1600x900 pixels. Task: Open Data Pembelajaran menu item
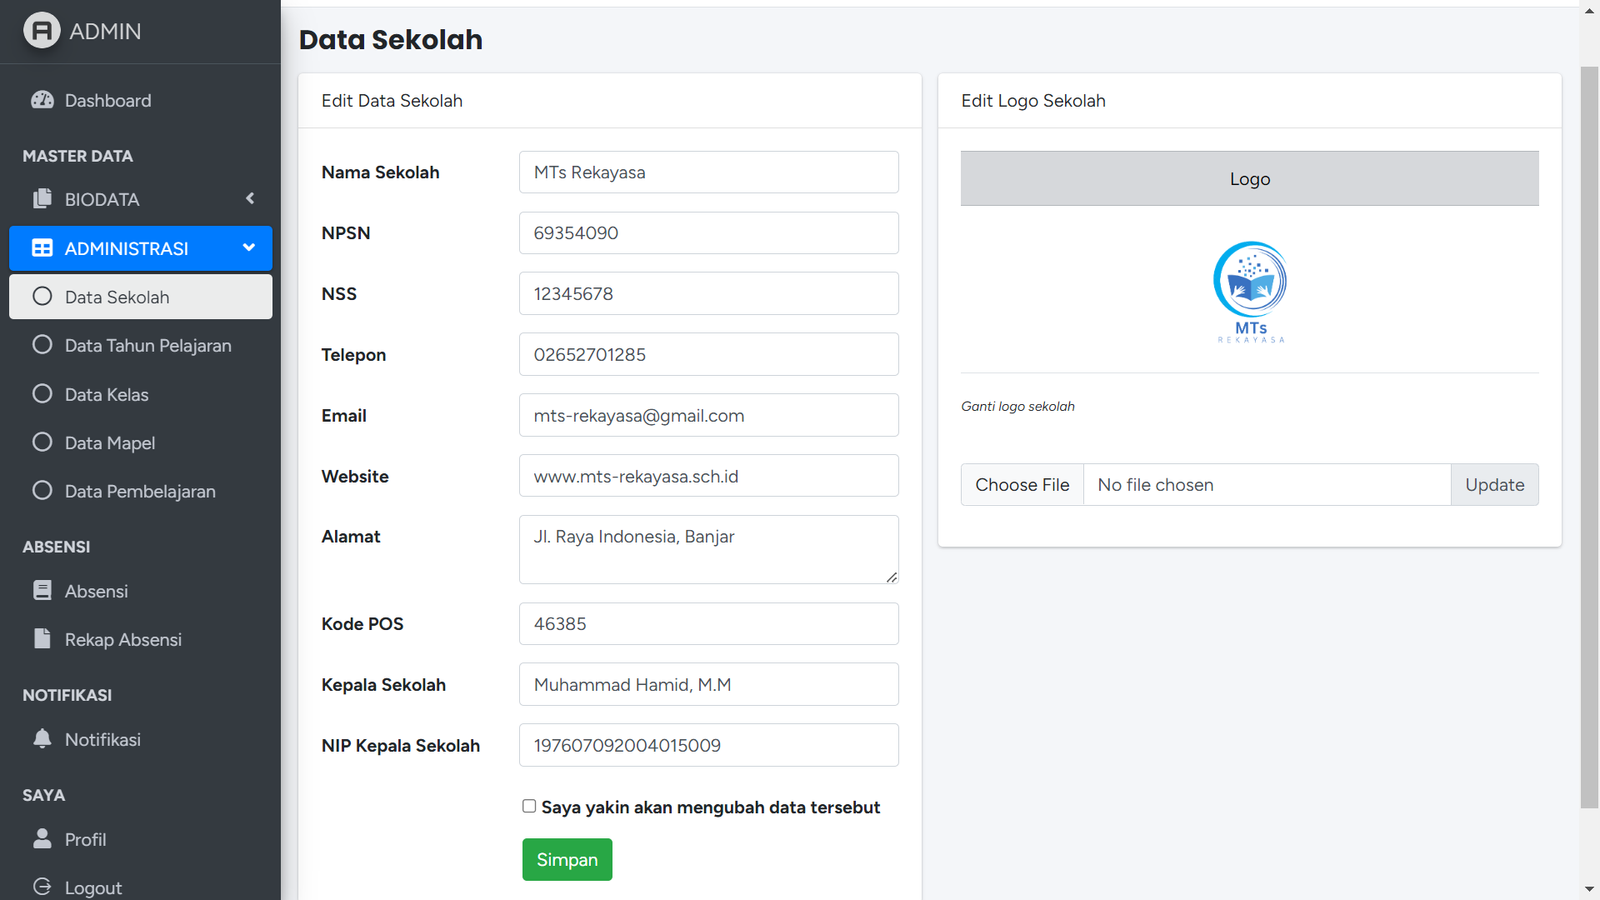point(139,492)
